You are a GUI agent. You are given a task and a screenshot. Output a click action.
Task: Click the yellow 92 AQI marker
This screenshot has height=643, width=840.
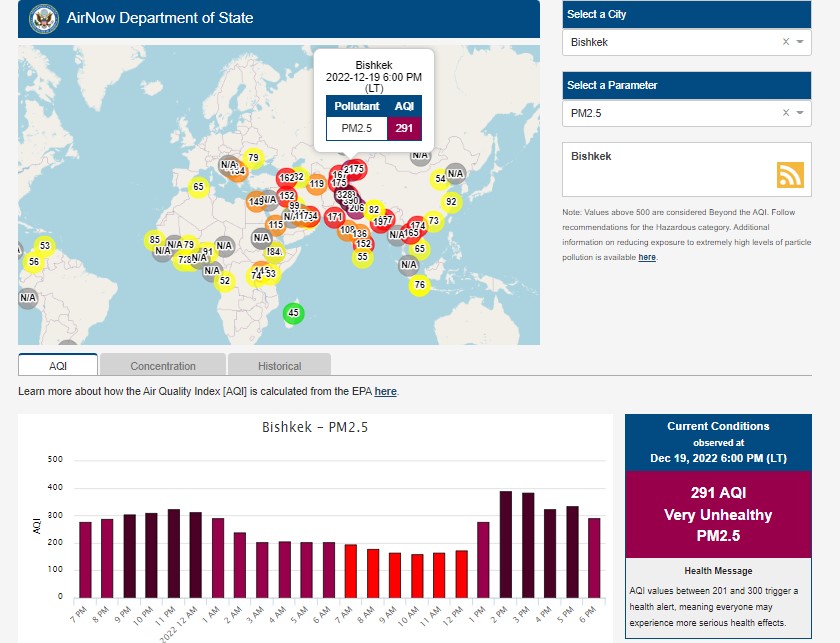pos(451,202)
